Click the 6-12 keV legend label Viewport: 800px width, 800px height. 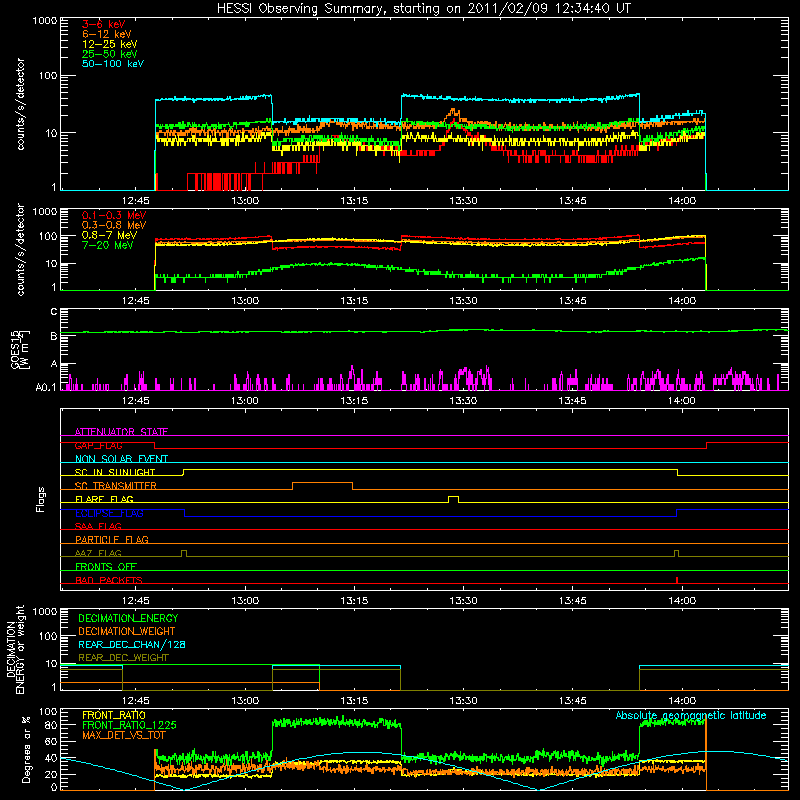(x=107, y=34)
